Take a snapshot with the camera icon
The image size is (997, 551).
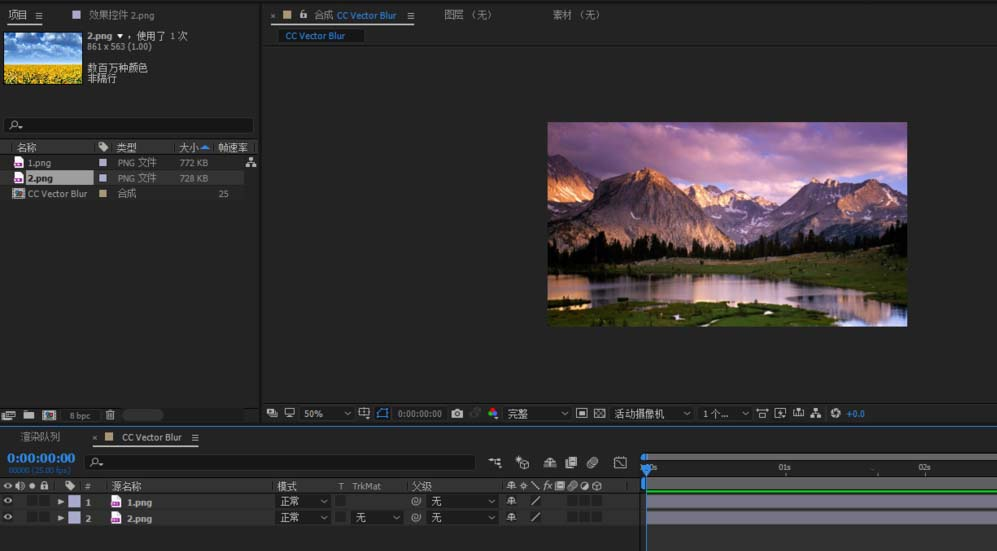pos(457,414)
